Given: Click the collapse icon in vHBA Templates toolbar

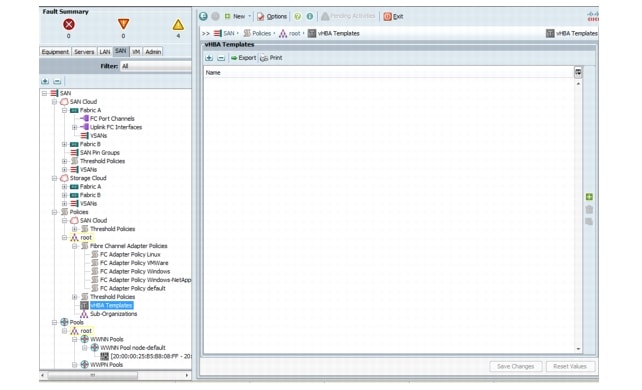Looking at the screenshot, I should point(221,58).
